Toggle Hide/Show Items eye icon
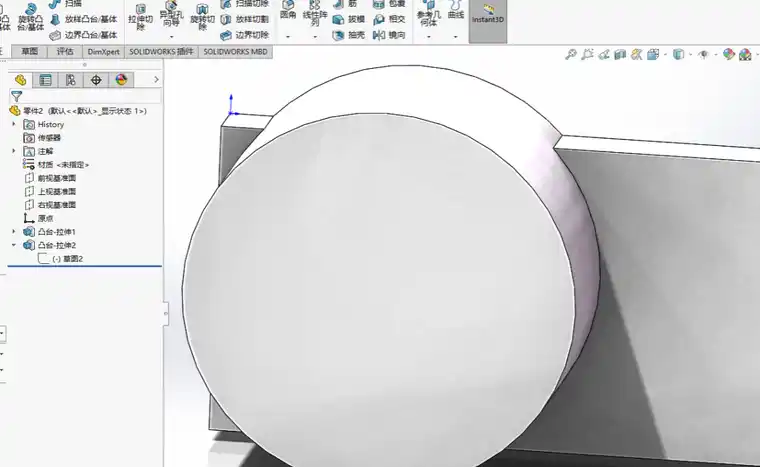The image size is (760, 467). (703, 54)
